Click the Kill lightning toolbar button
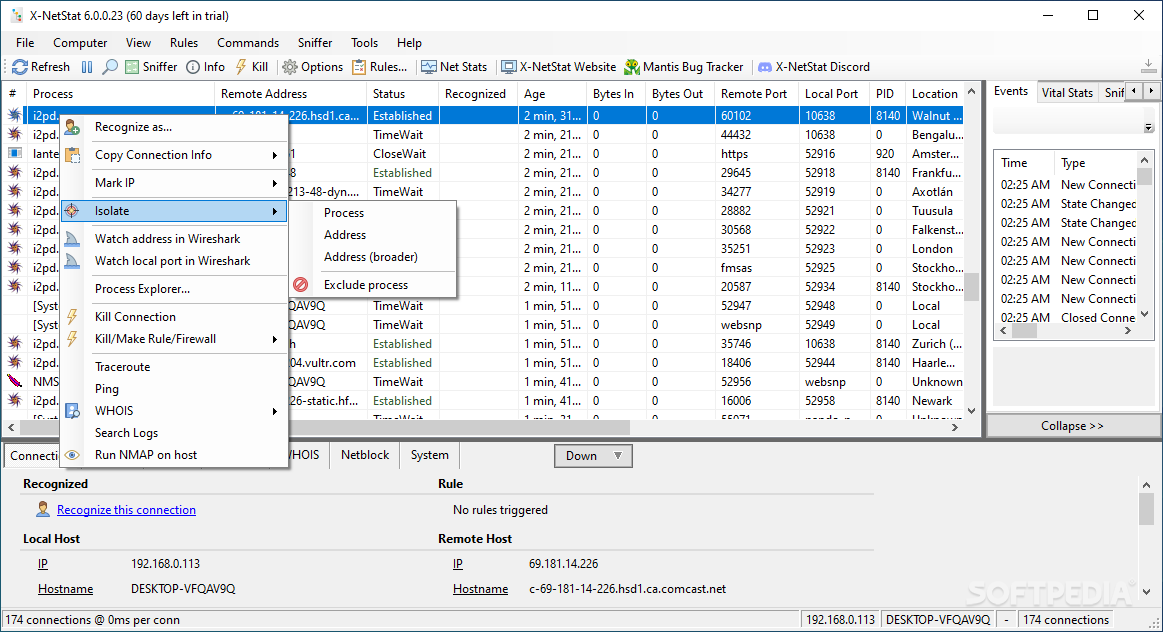 (251, 67)
